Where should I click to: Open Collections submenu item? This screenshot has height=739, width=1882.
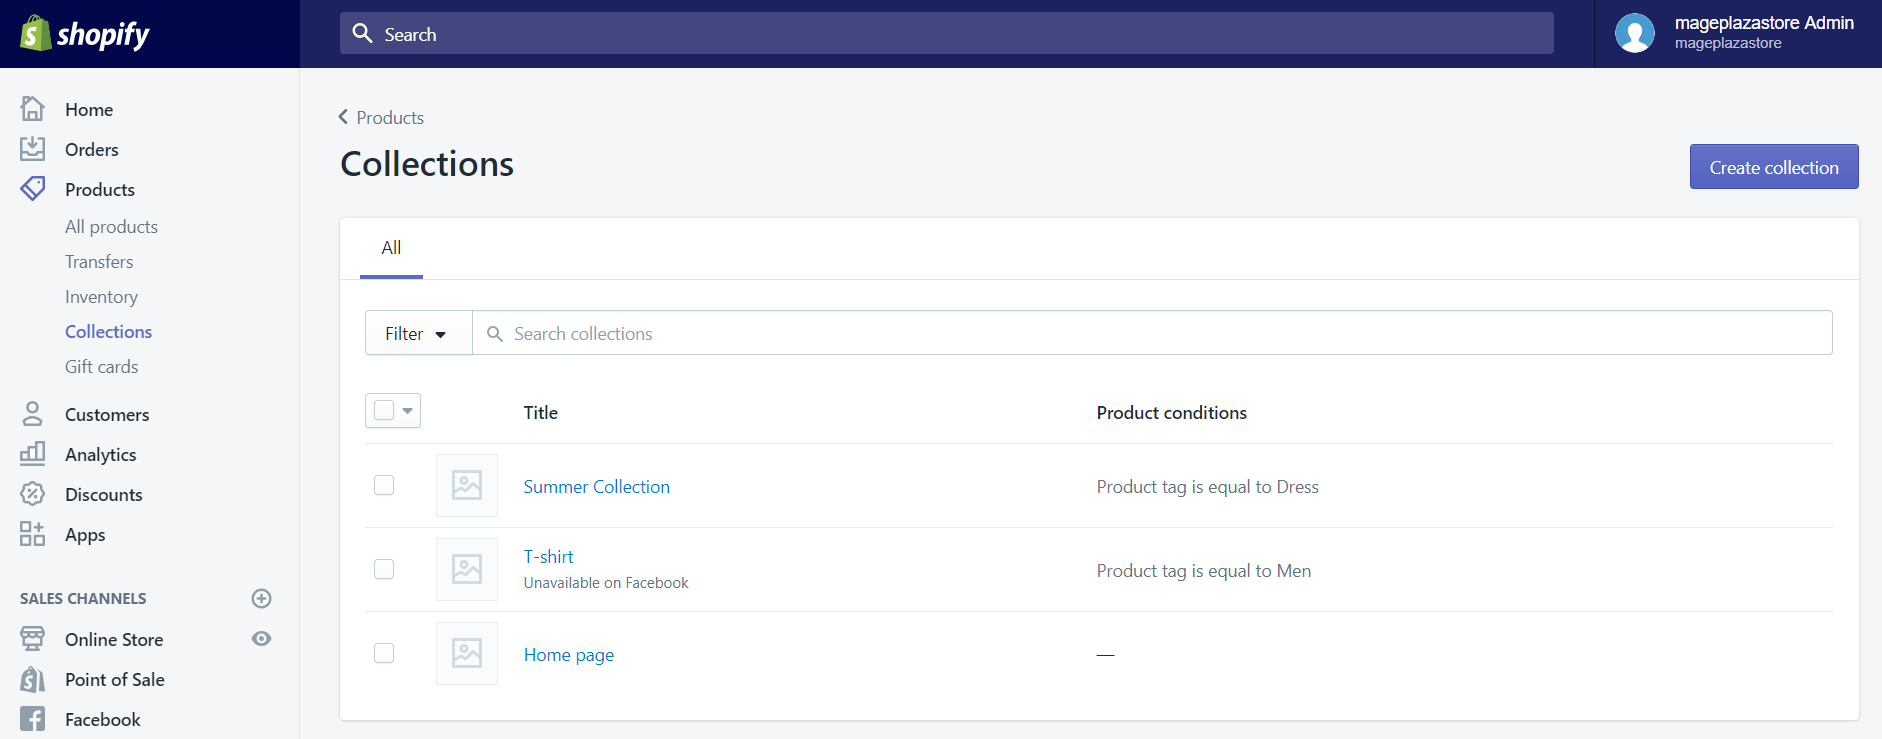point(108,332)
